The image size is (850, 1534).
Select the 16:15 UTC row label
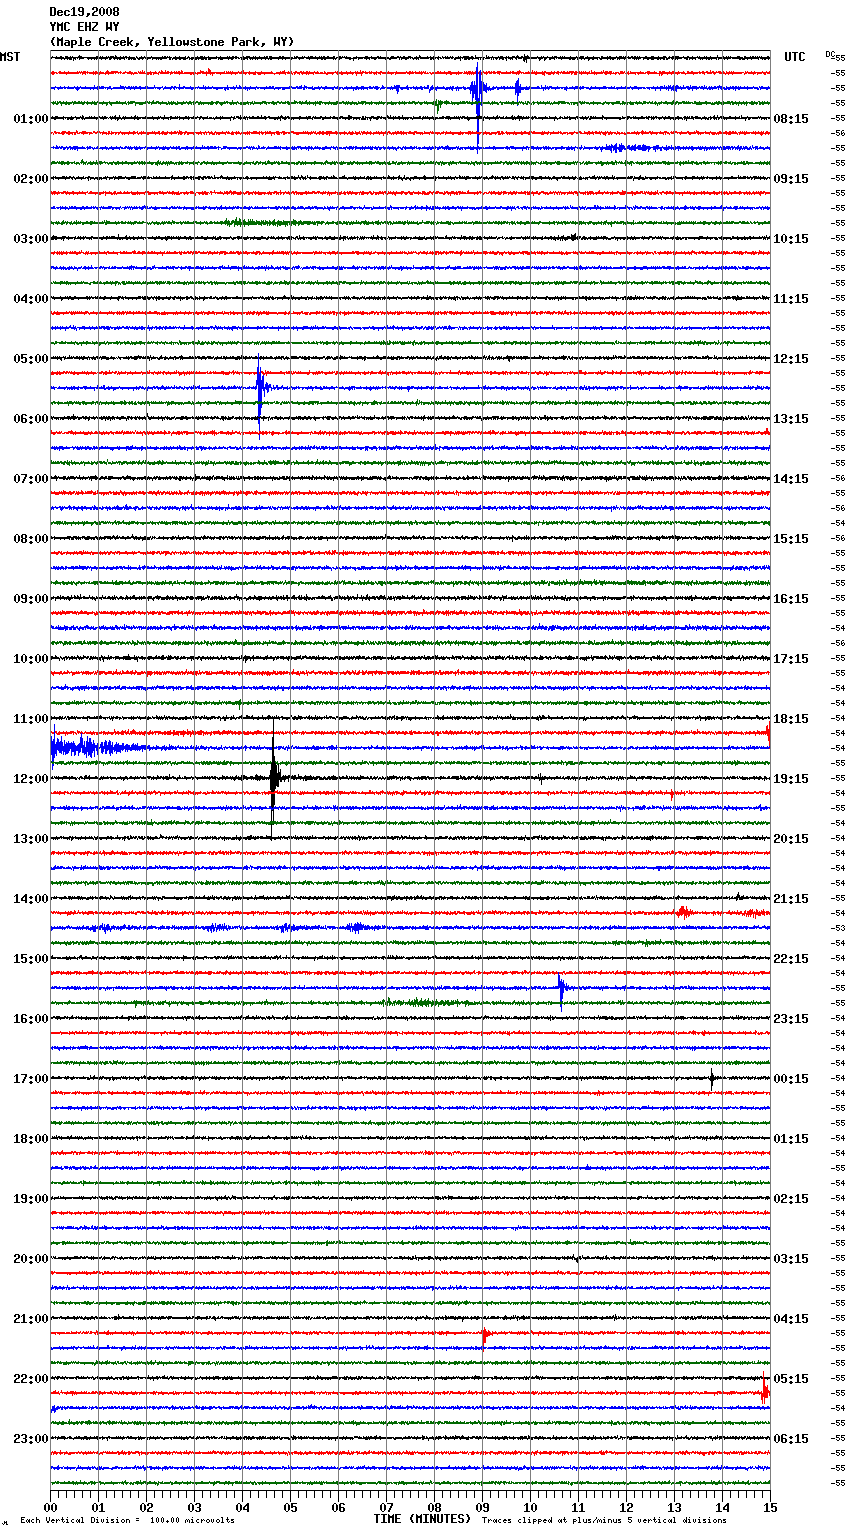[x=791, y=599]
